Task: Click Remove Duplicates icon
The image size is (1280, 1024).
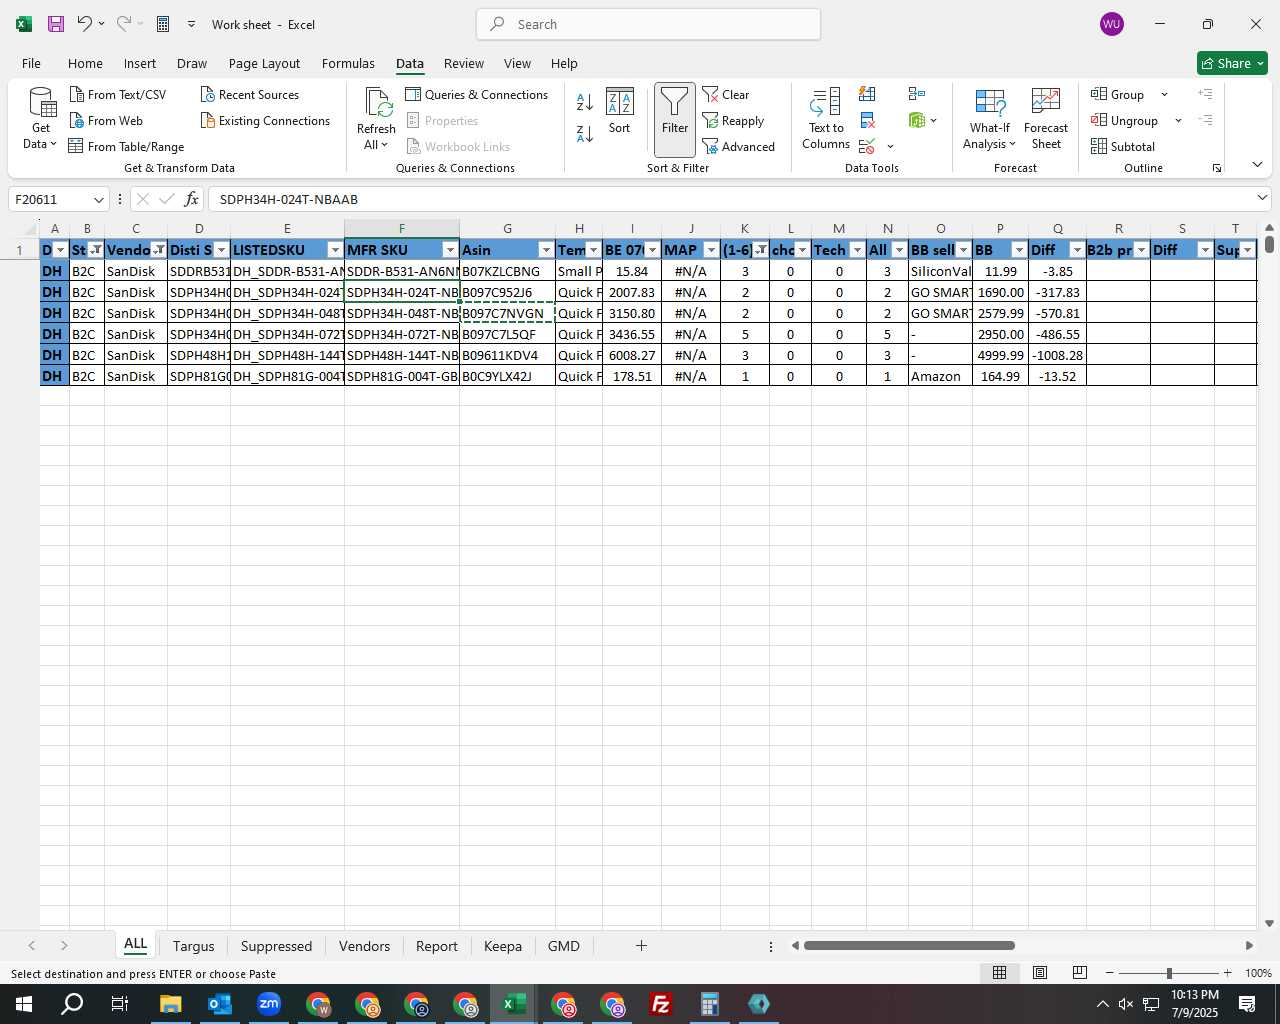Action: tap(867, 120)
